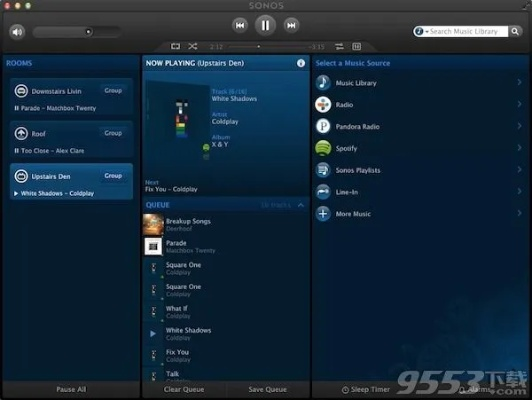The image size is (532, 400).
Task: Click Save Queue button
Action: click(x=268, y=389)
